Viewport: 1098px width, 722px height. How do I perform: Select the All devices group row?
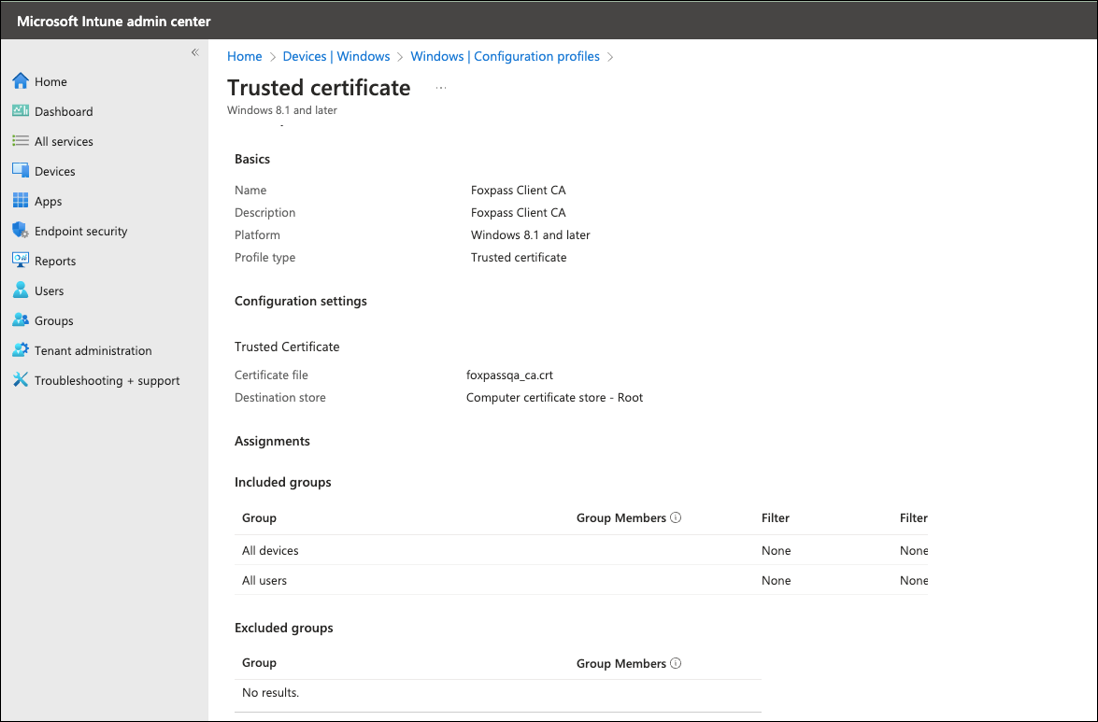[271, 551]
